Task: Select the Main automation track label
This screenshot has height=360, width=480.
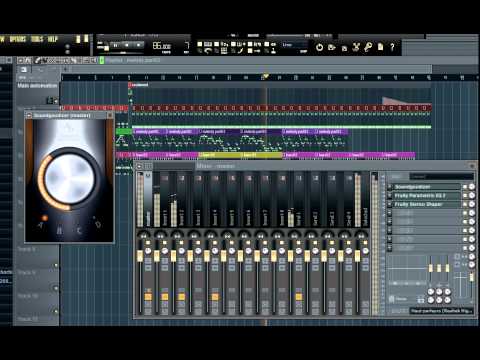Action: pyautogui.click(x=37, y=86)
